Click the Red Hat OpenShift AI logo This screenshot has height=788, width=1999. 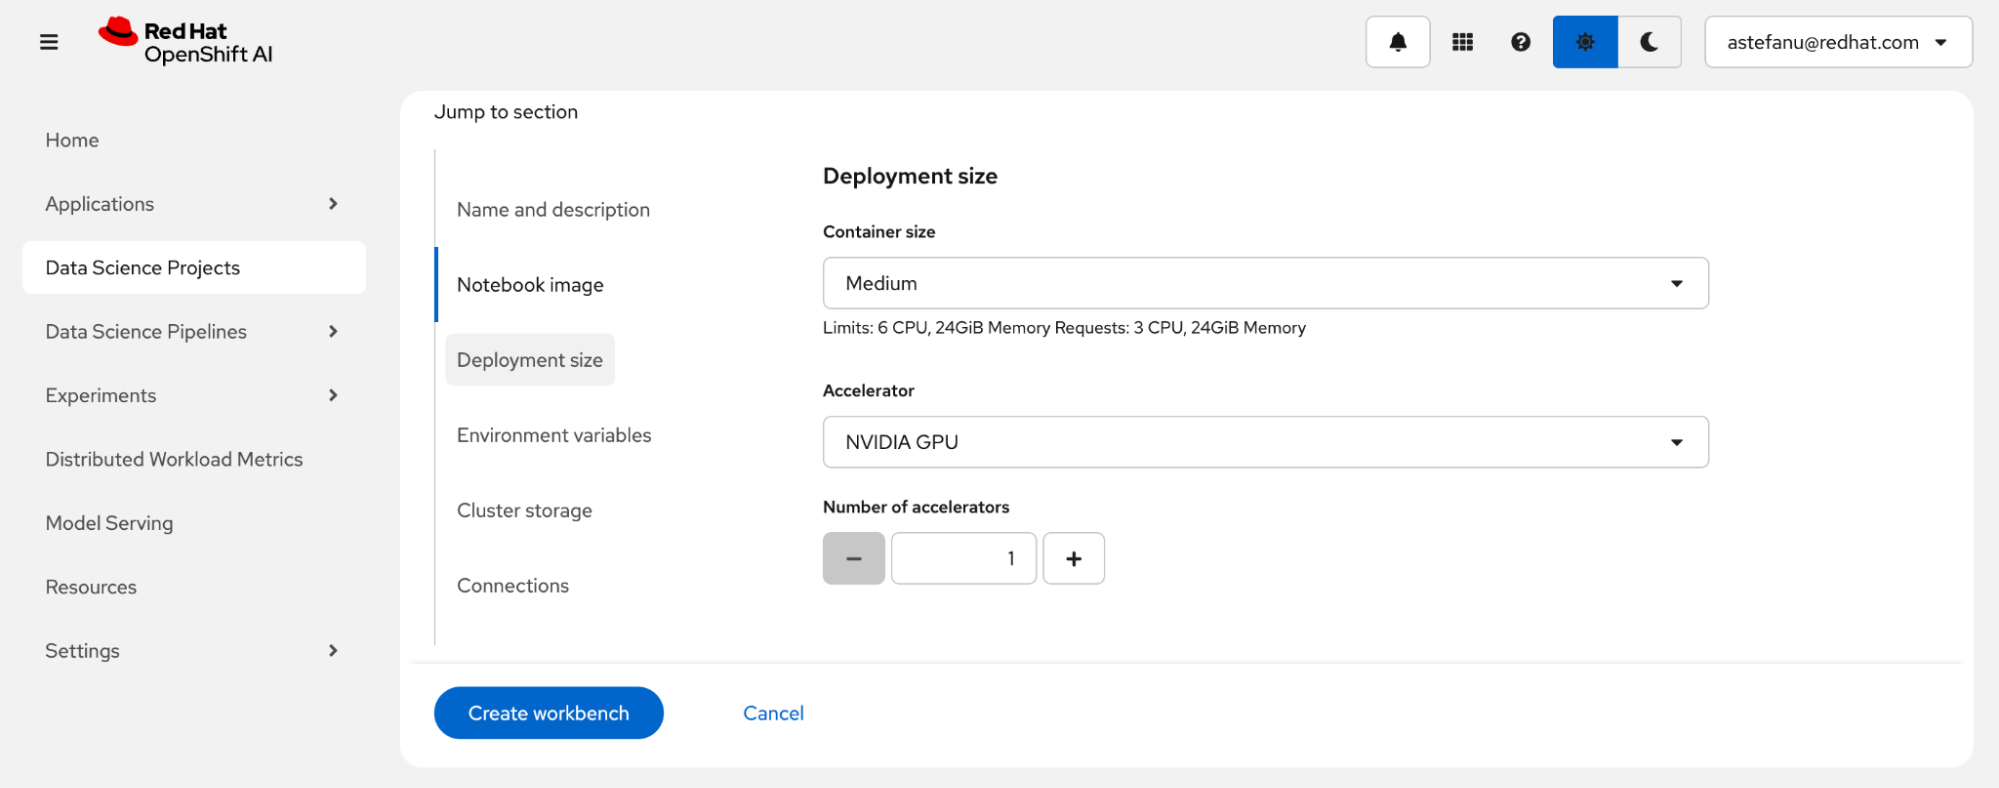(x=186, y=42)
